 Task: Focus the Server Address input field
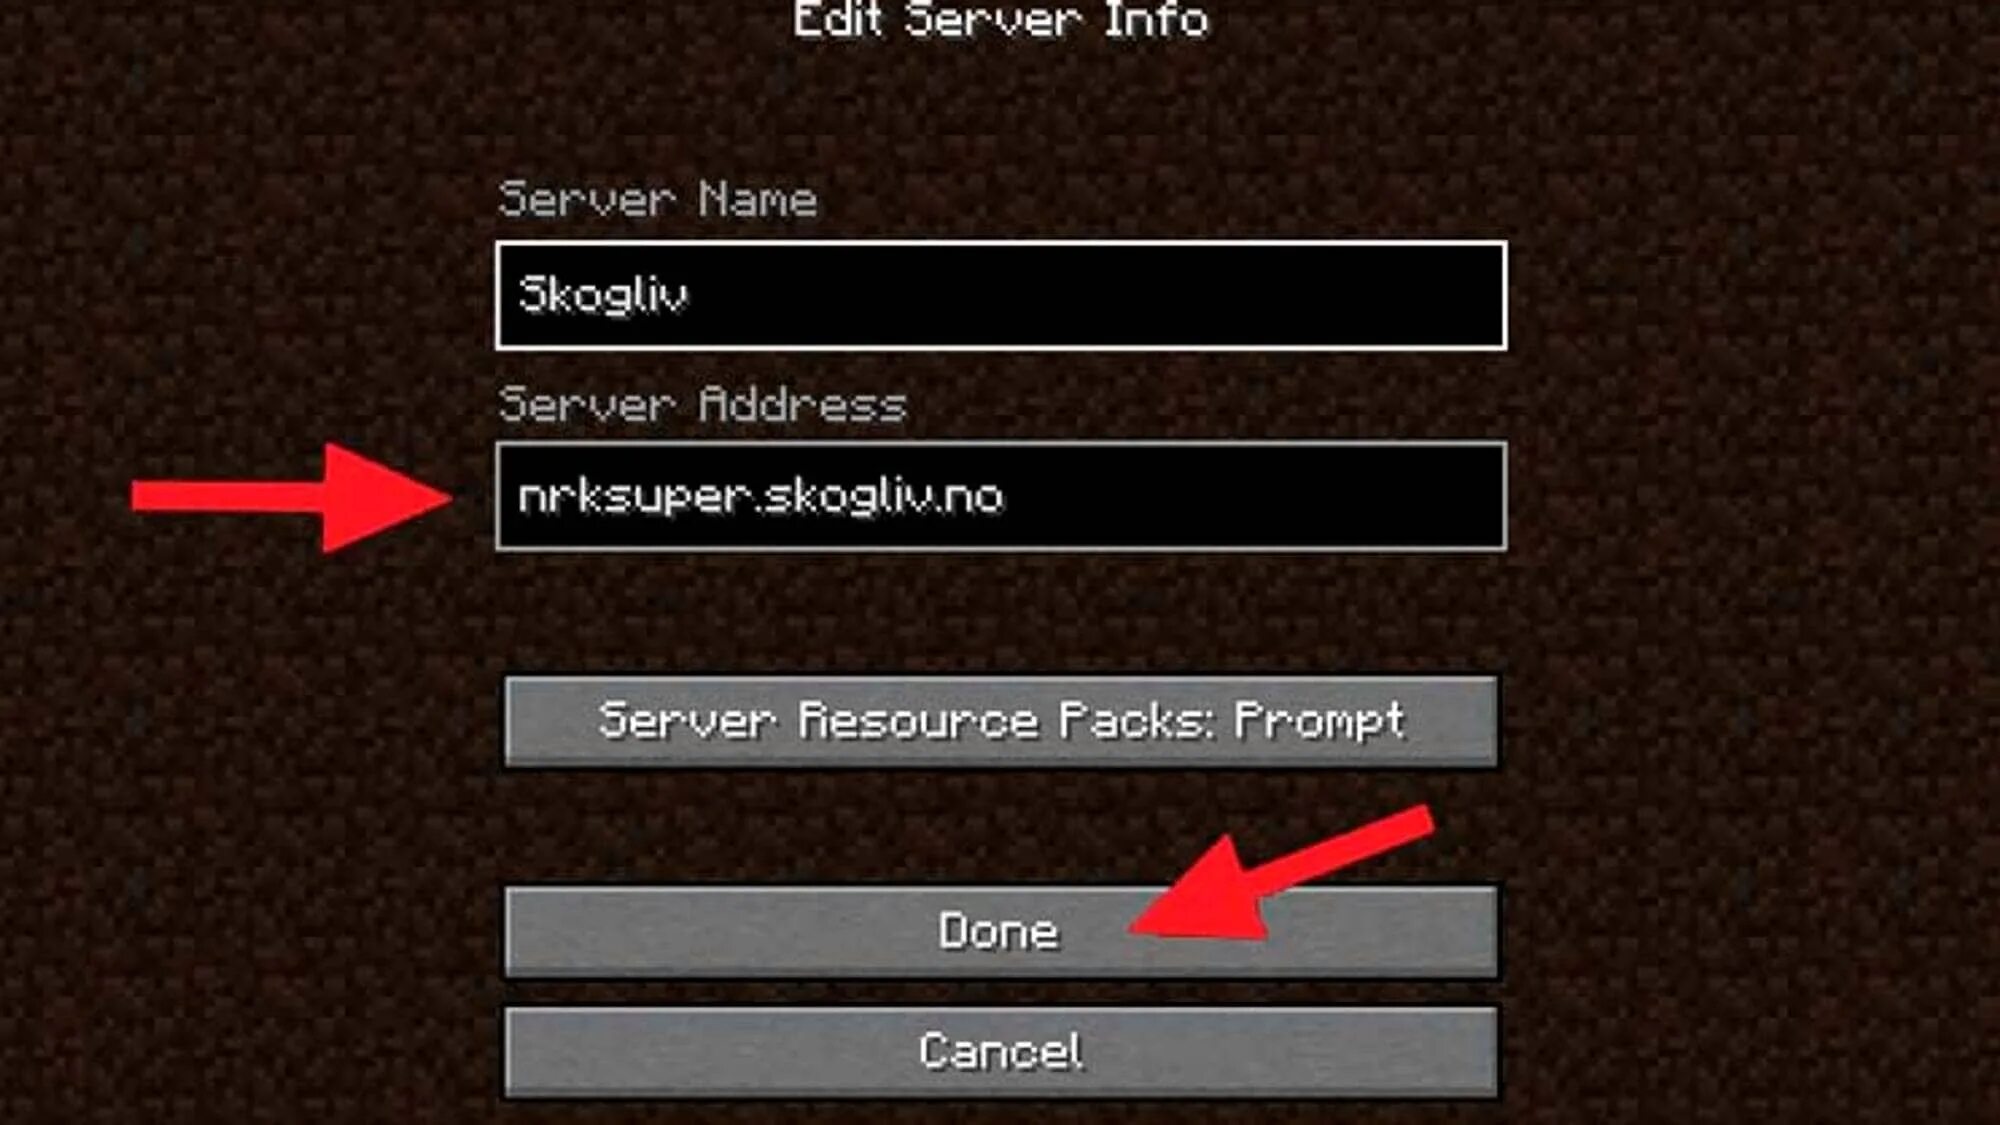click(1001, 496)
